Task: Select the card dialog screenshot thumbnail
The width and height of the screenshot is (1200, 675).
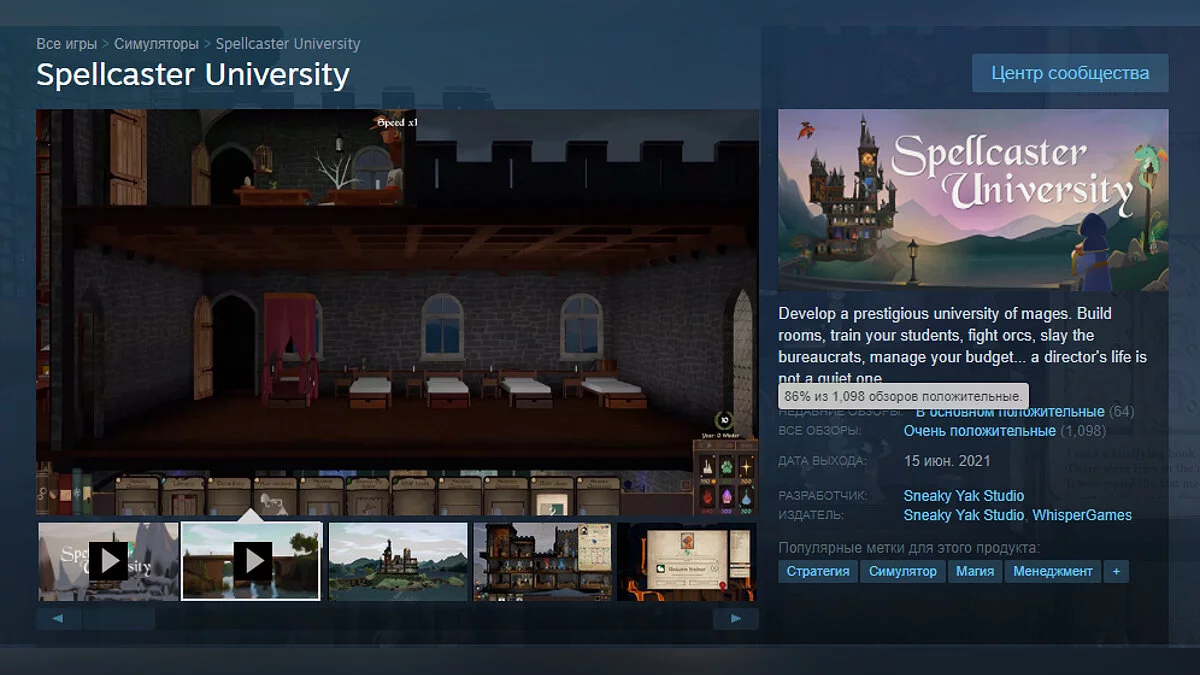Action: coord(687,561)
